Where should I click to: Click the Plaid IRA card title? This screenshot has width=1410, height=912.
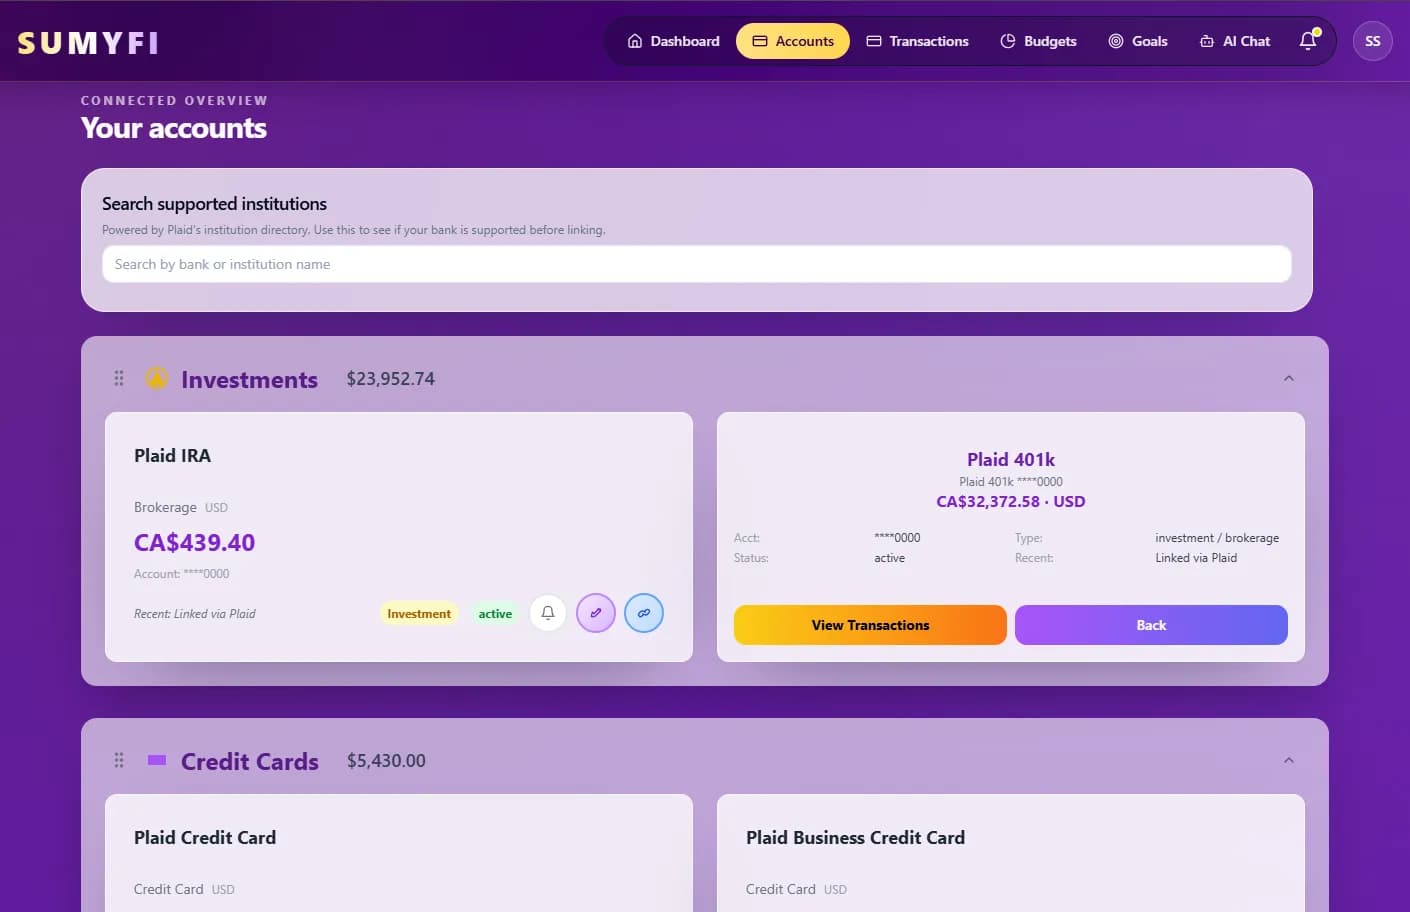click(173, 456)
